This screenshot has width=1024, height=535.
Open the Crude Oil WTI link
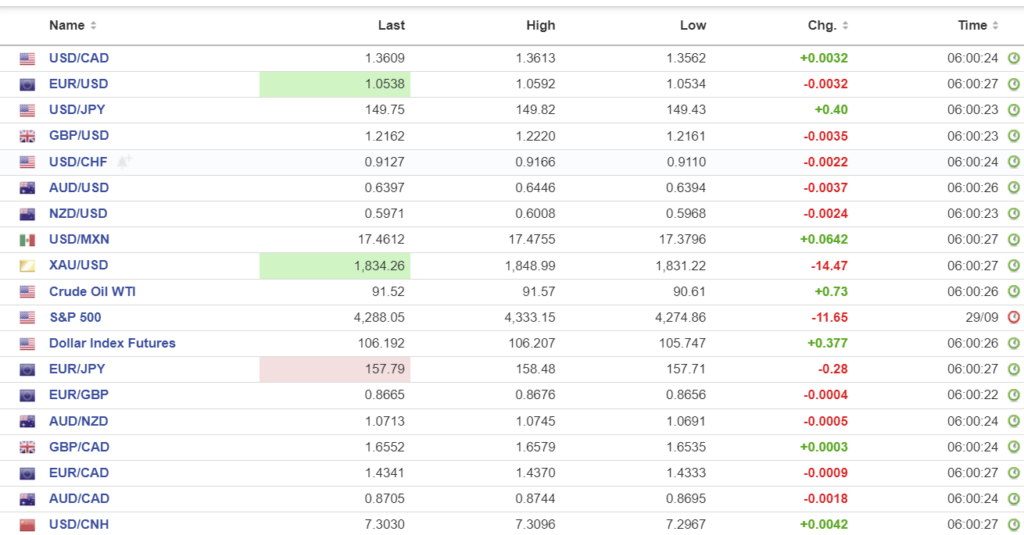[92, 292]
